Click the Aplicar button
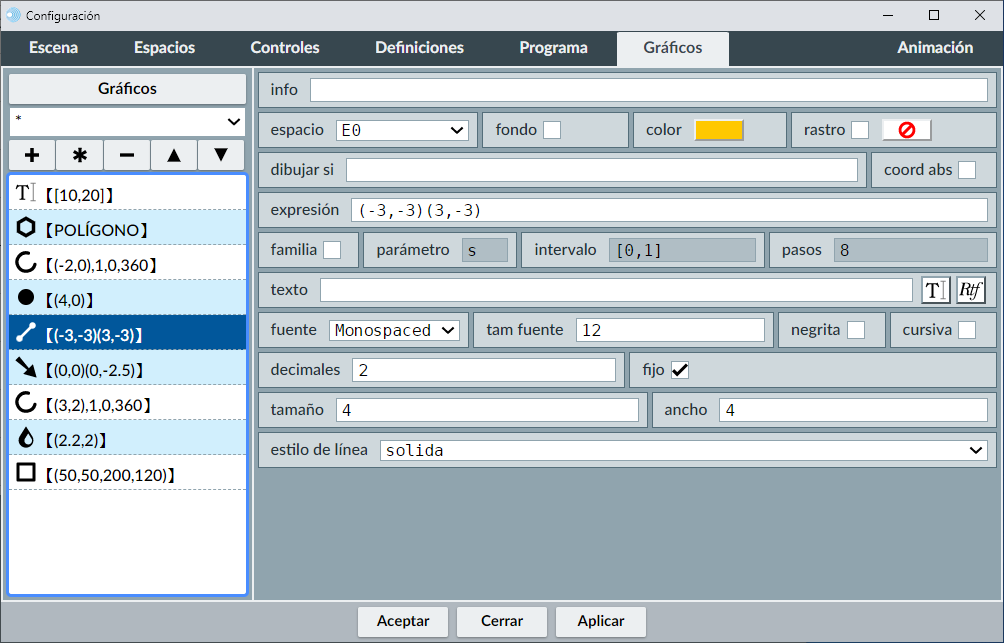The height and width of the screenshot is (643, 1004). tap(601, 621)
